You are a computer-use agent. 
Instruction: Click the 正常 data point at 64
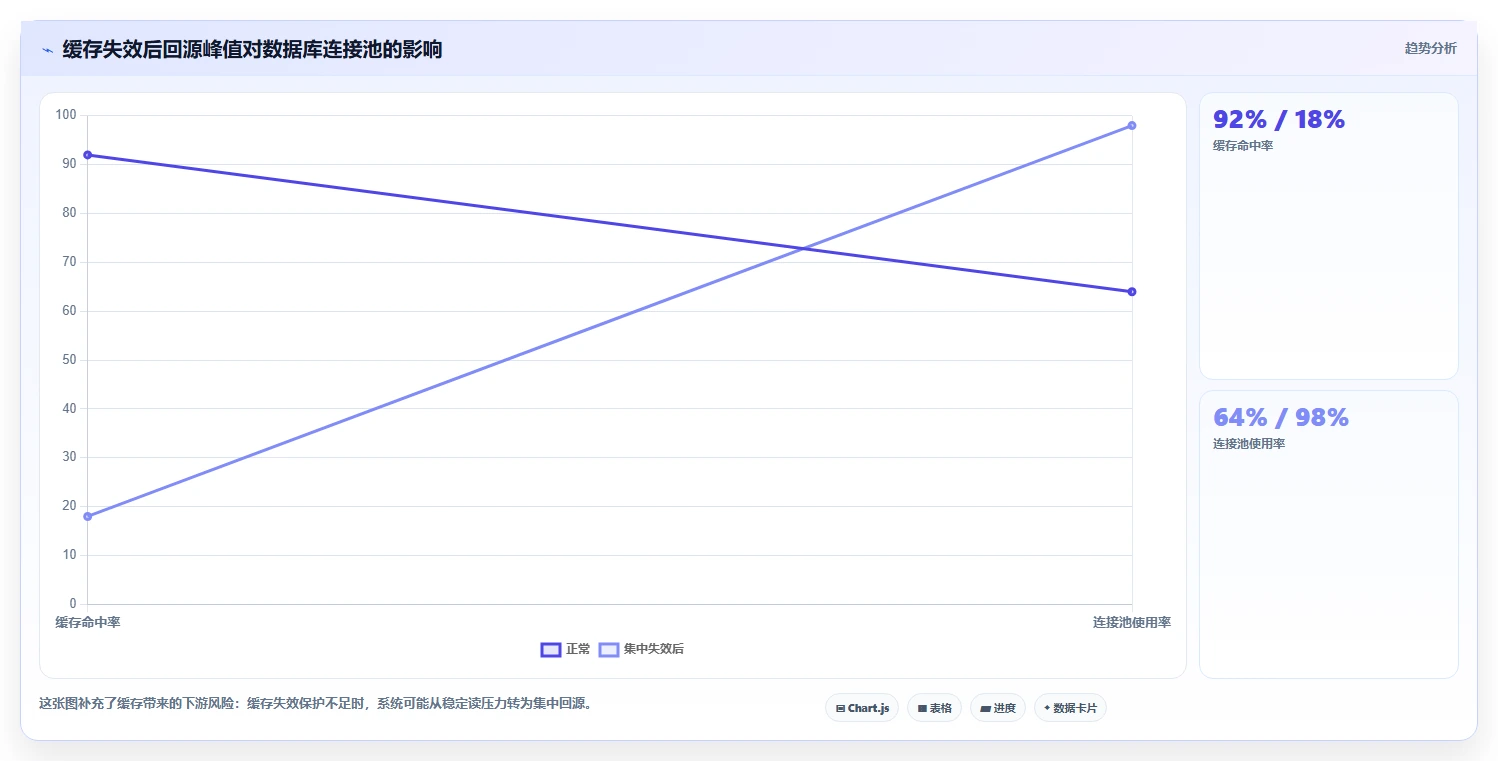(x=1131, y=292)
